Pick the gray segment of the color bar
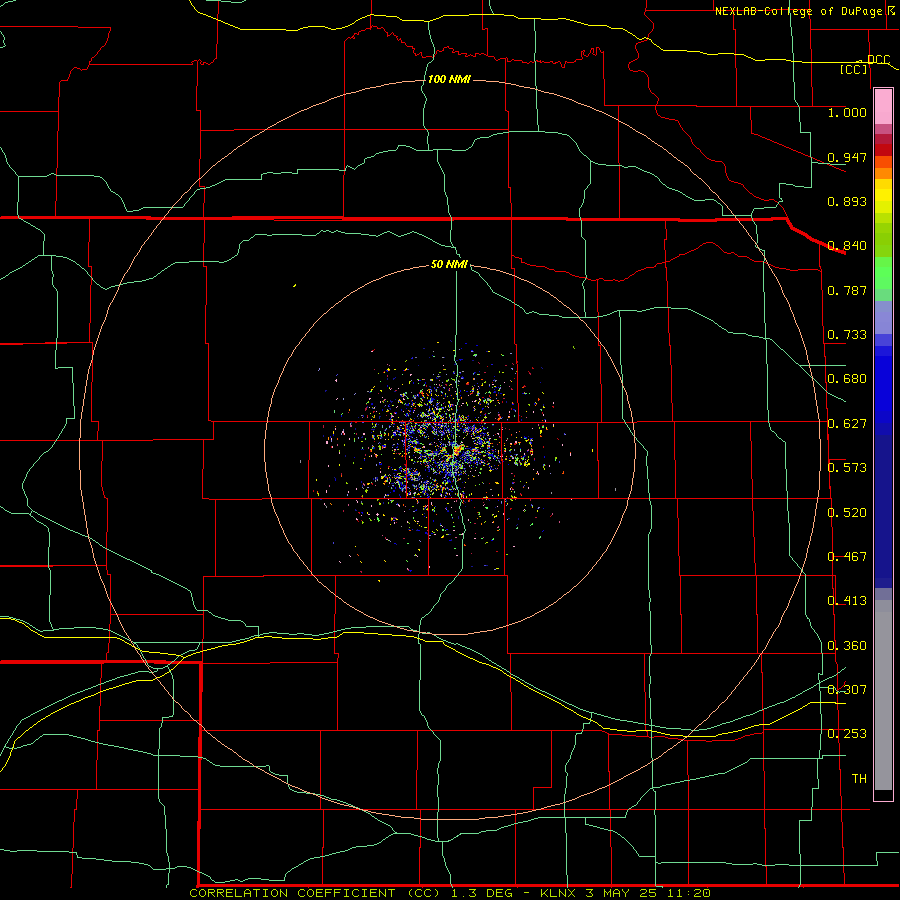Image resolution: width=900 pixels, height=900 pixels. pos(883,695)
